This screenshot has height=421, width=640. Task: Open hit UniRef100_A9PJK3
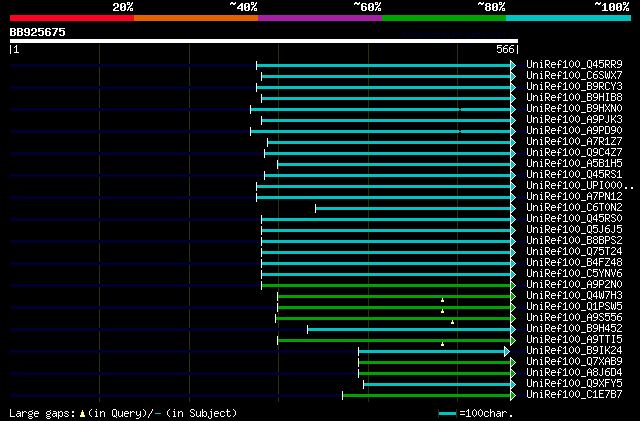point(574,120)
